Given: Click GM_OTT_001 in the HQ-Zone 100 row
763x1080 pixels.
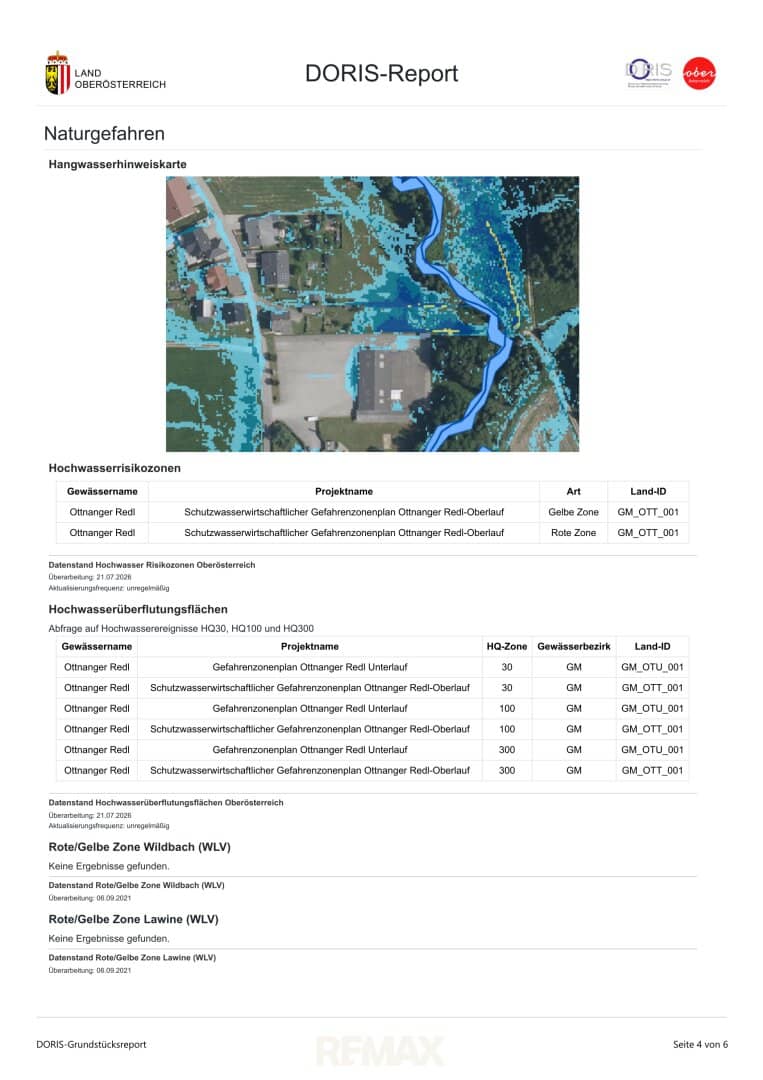Looking at the screenshot, I should point(652,729).
